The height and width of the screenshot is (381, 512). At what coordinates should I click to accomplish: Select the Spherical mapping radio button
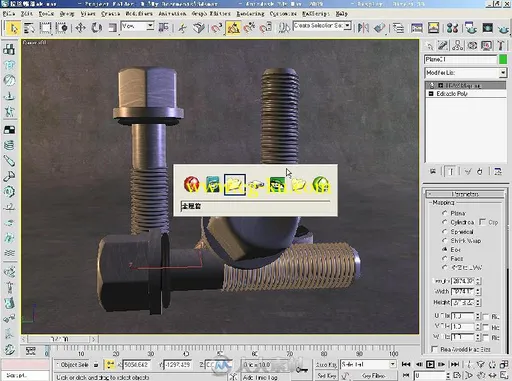444,231
